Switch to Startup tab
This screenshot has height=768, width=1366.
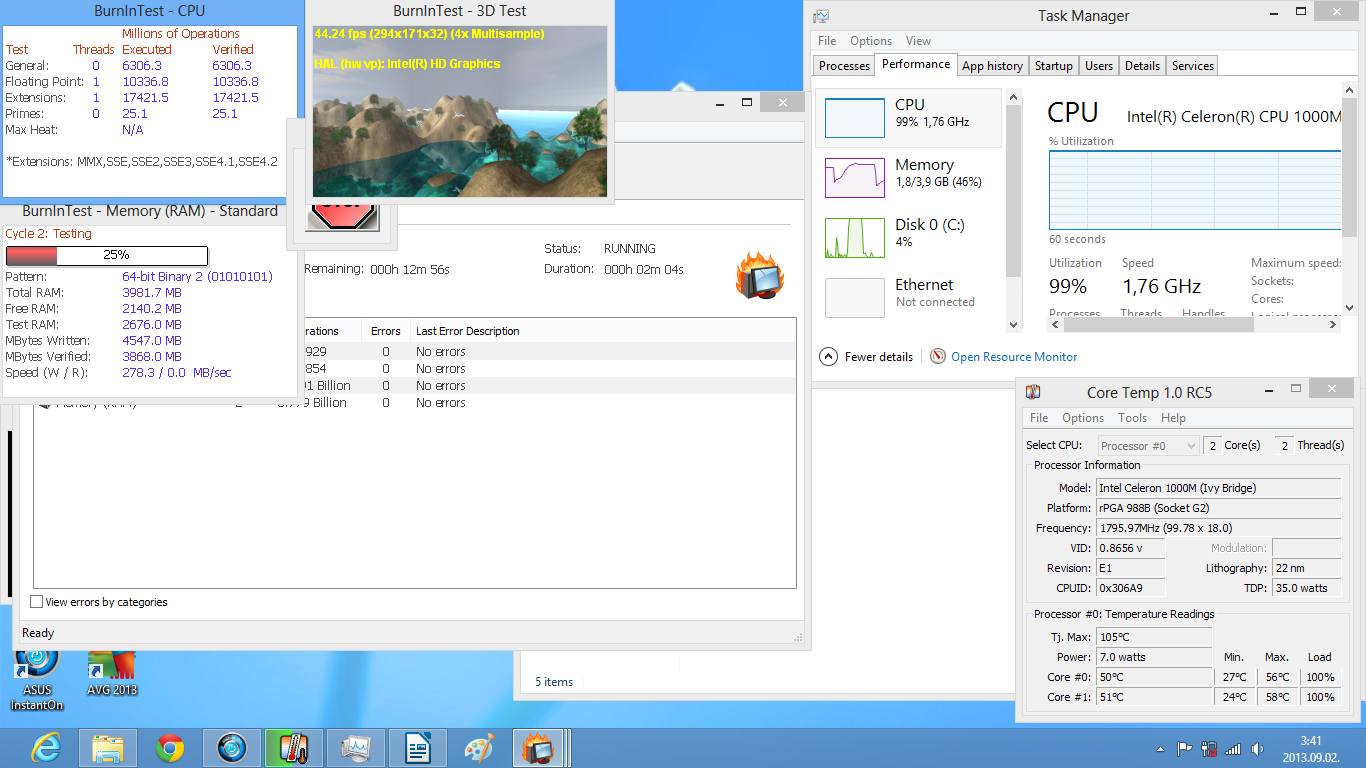(1053, 66)
